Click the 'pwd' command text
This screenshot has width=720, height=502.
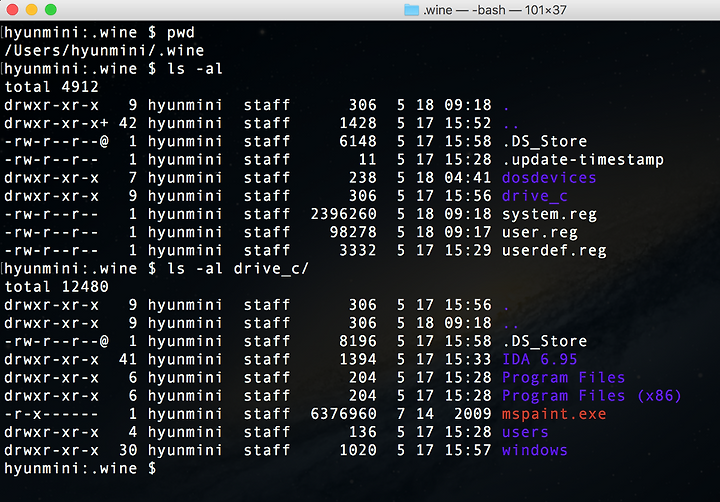181,33
